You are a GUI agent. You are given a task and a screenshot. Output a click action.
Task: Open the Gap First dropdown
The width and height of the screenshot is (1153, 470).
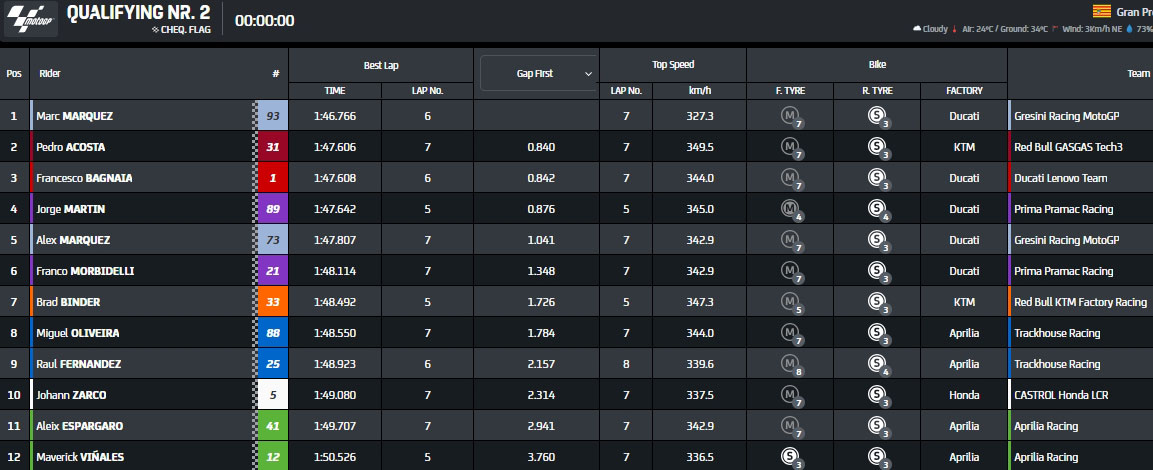click(x=538, y=73)
